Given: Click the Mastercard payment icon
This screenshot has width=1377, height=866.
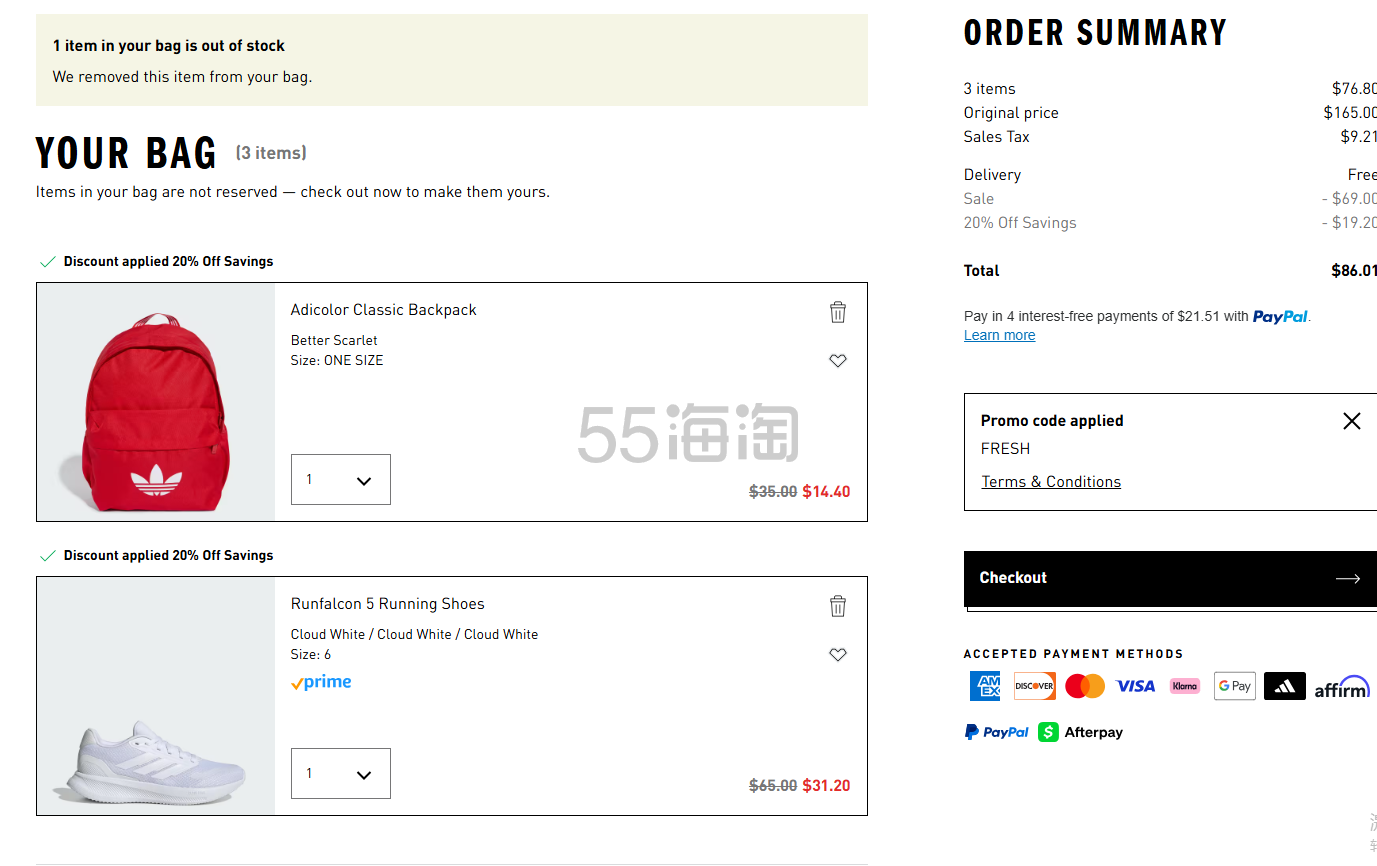Looking at the screenshot, I should (x=1085, y=686).
